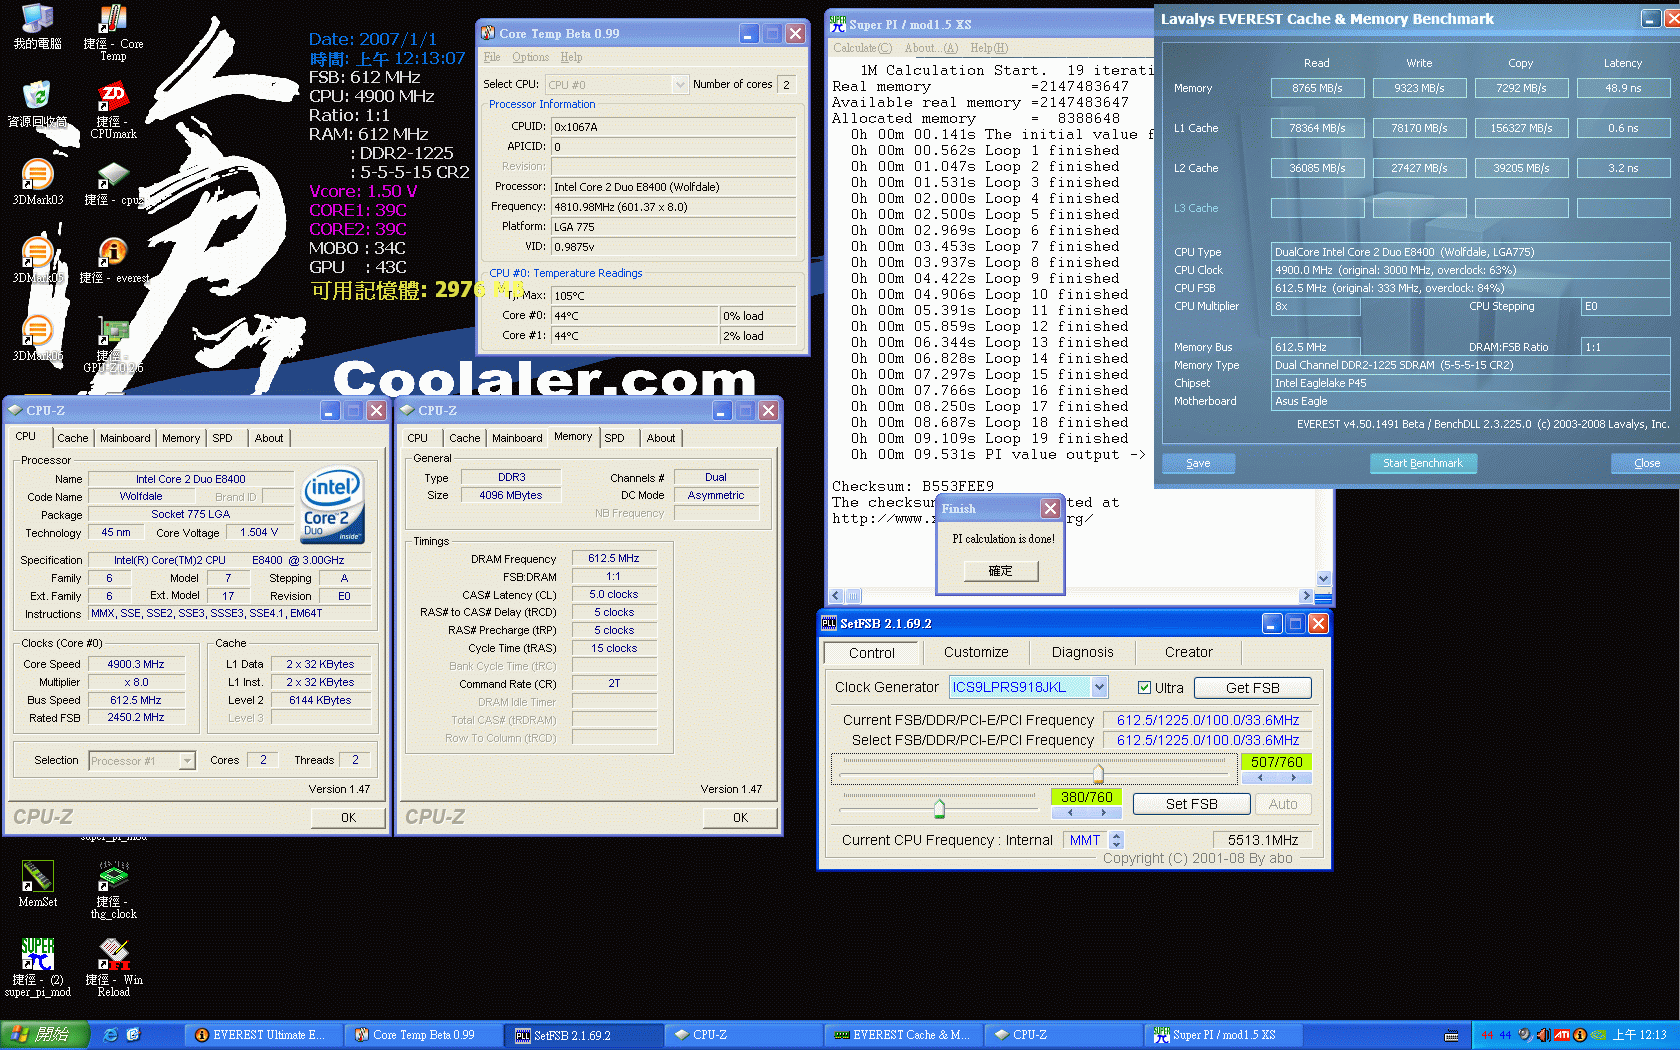Click the Super PI title bar icon
Screen dimensions: 1680x1050
[838, 24]
